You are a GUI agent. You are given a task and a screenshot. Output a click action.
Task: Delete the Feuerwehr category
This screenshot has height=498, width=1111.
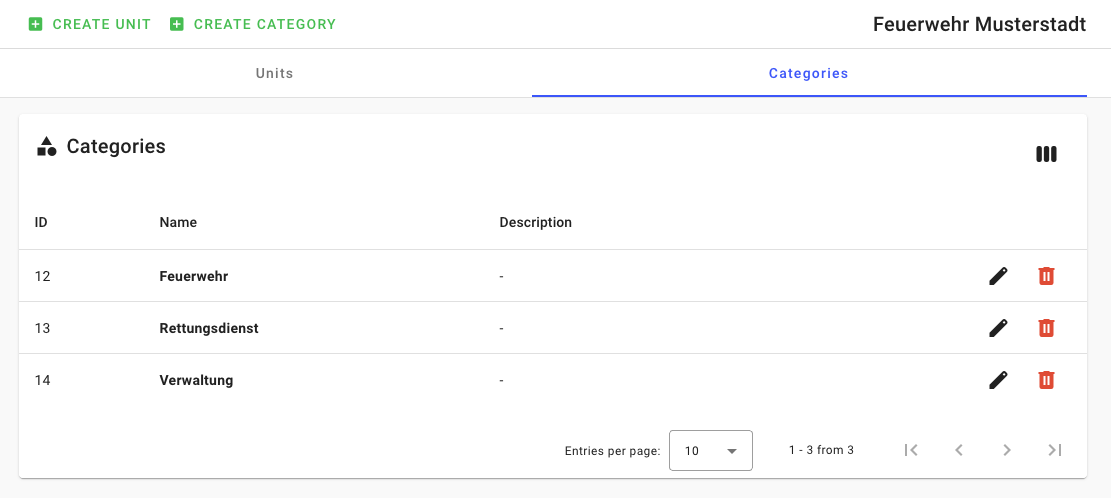coord(1046,276)
